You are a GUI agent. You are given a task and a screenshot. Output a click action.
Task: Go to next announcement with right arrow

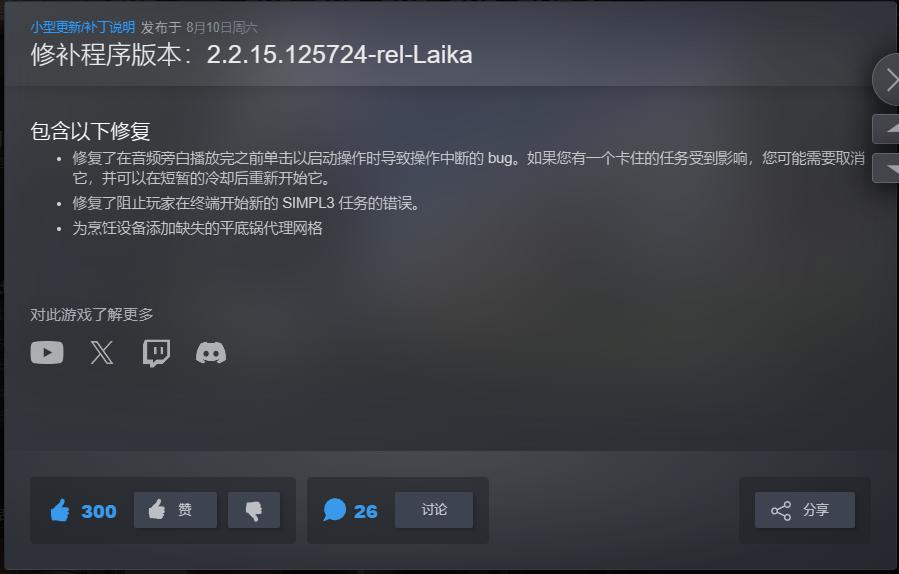pos(888,79)
